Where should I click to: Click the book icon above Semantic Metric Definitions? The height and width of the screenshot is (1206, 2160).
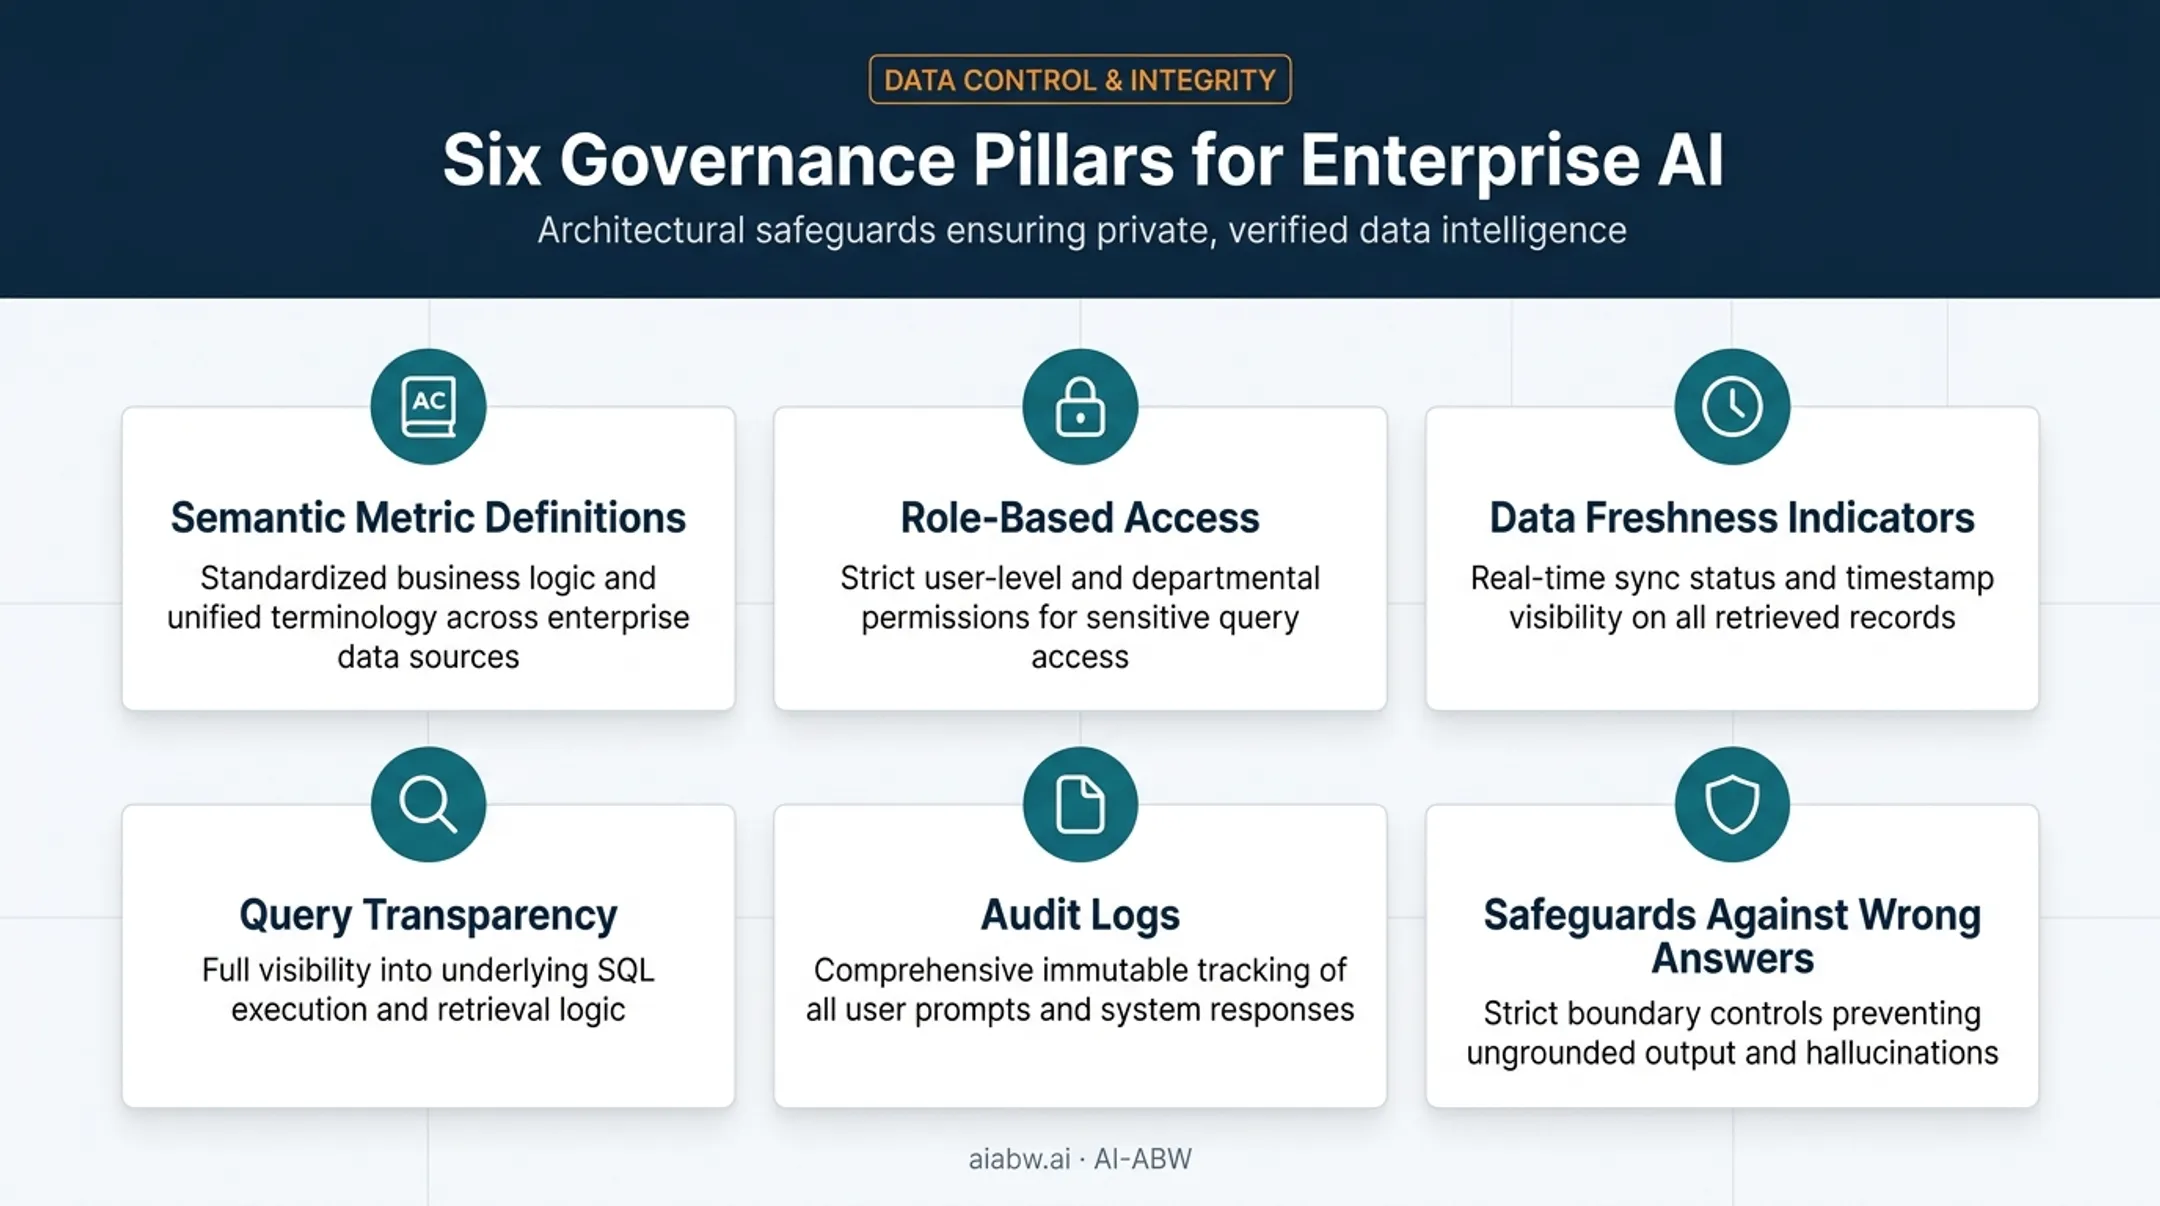[x=428, y=406]
